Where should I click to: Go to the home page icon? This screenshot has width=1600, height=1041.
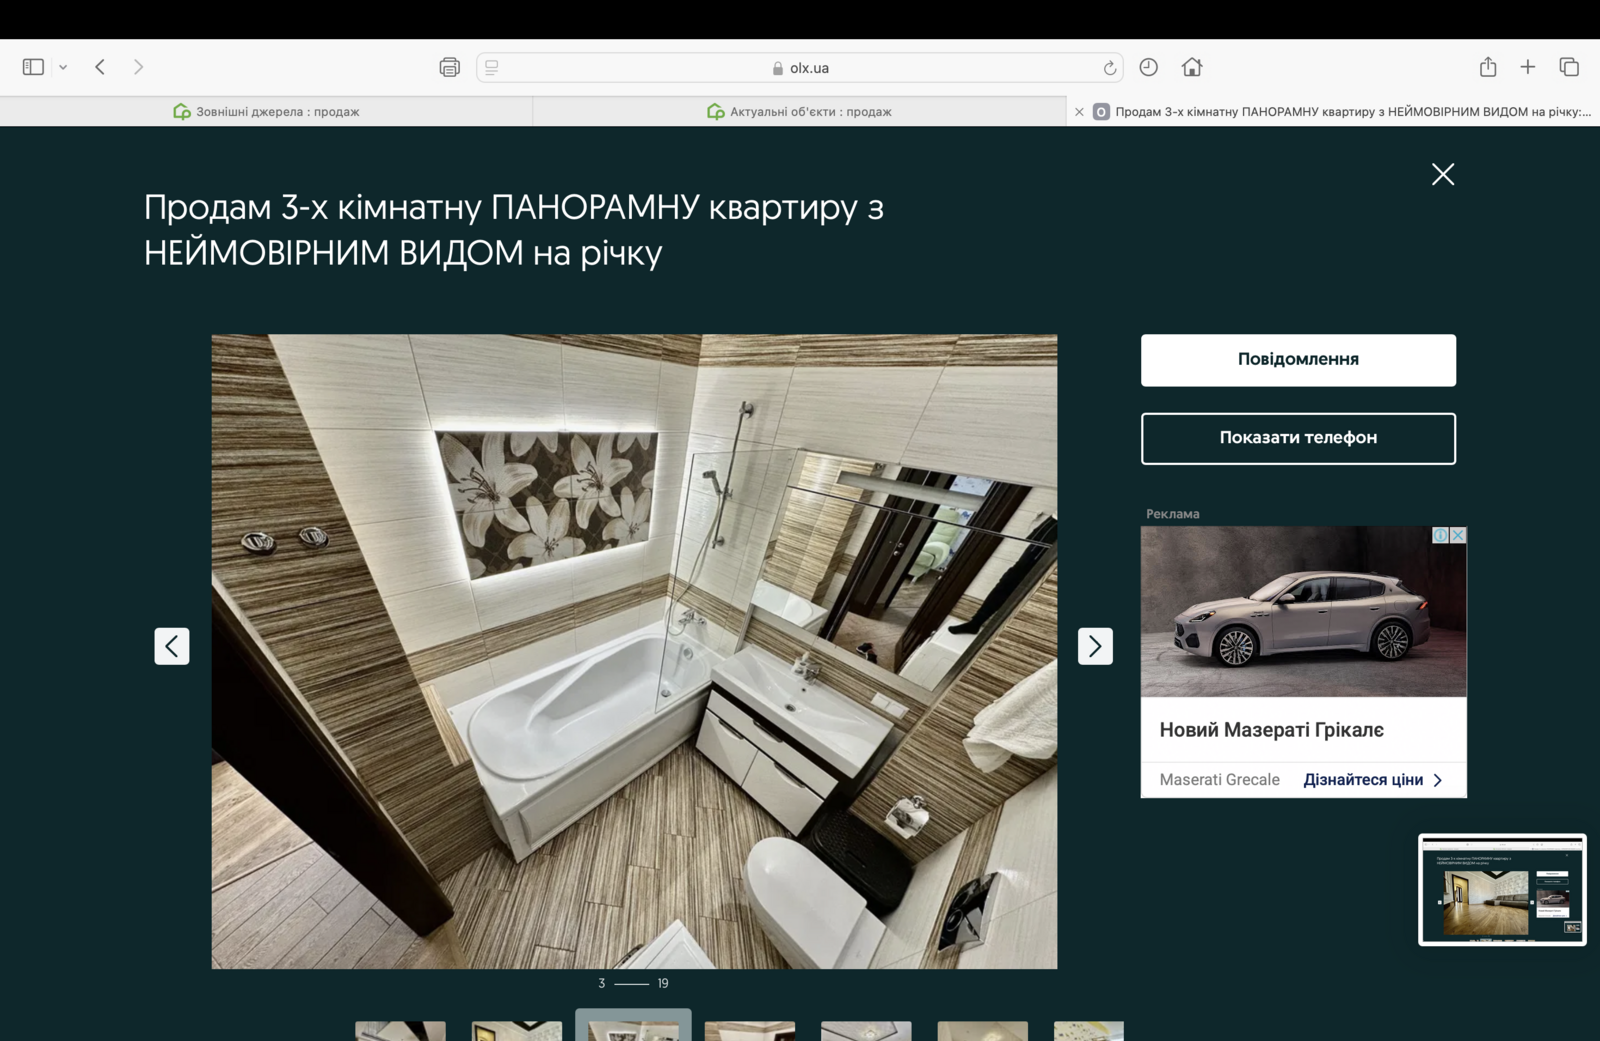[x=1191, y=67]
